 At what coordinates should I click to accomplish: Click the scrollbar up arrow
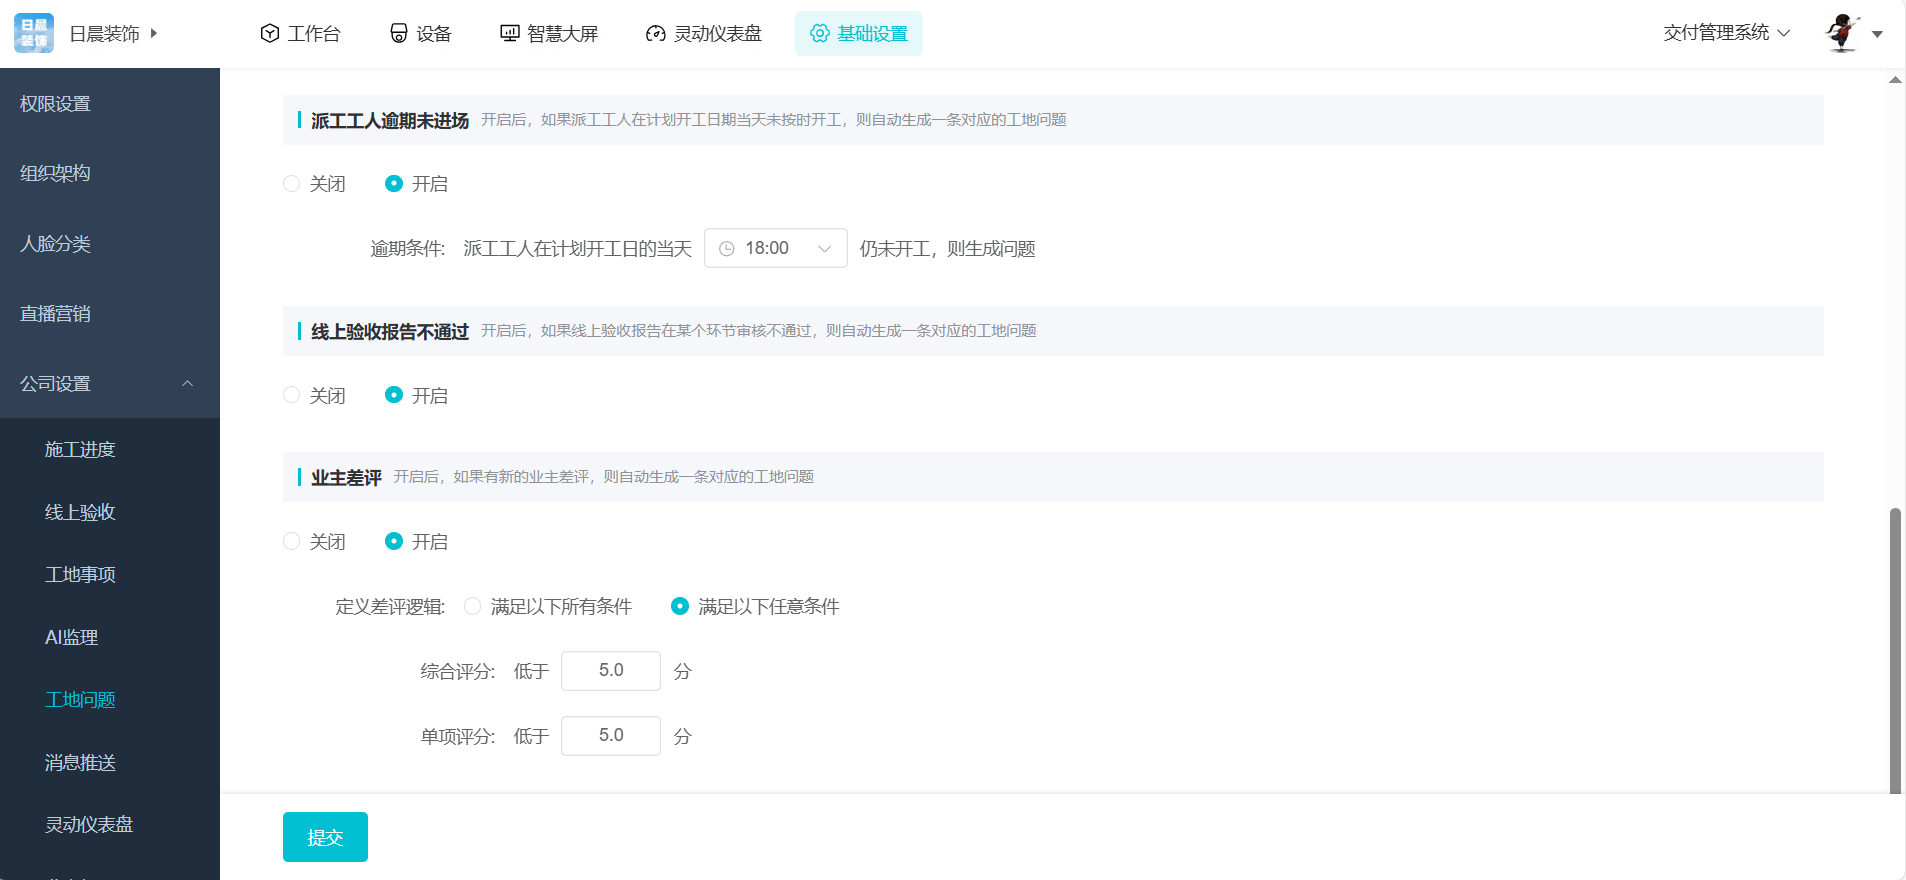(1895, 80)
